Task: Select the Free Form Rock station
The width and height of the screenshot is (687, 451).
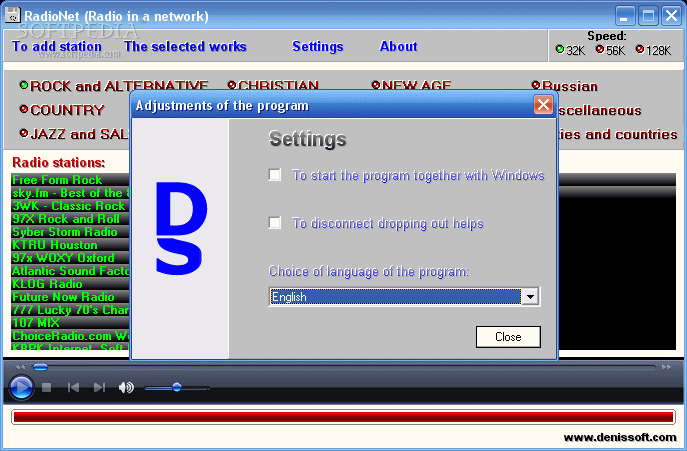Action: [x=71, y=180]
